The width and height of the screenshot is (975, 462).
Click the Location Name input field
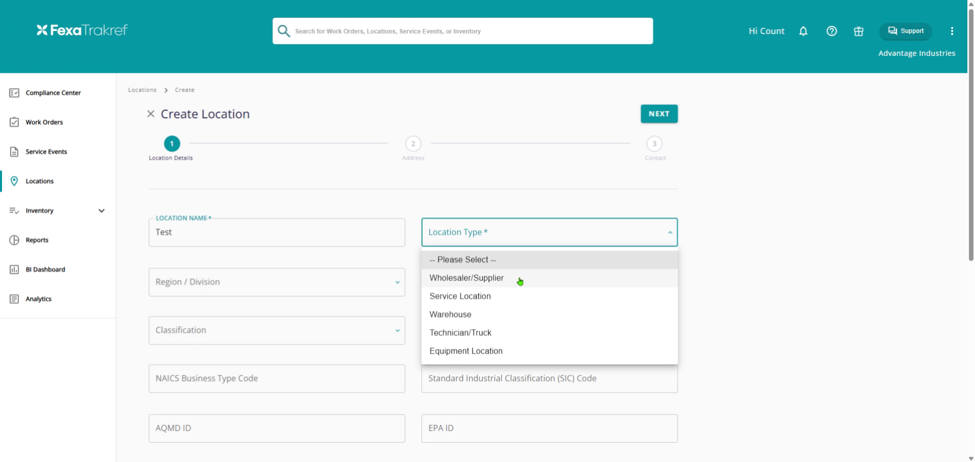click(277, 233)
